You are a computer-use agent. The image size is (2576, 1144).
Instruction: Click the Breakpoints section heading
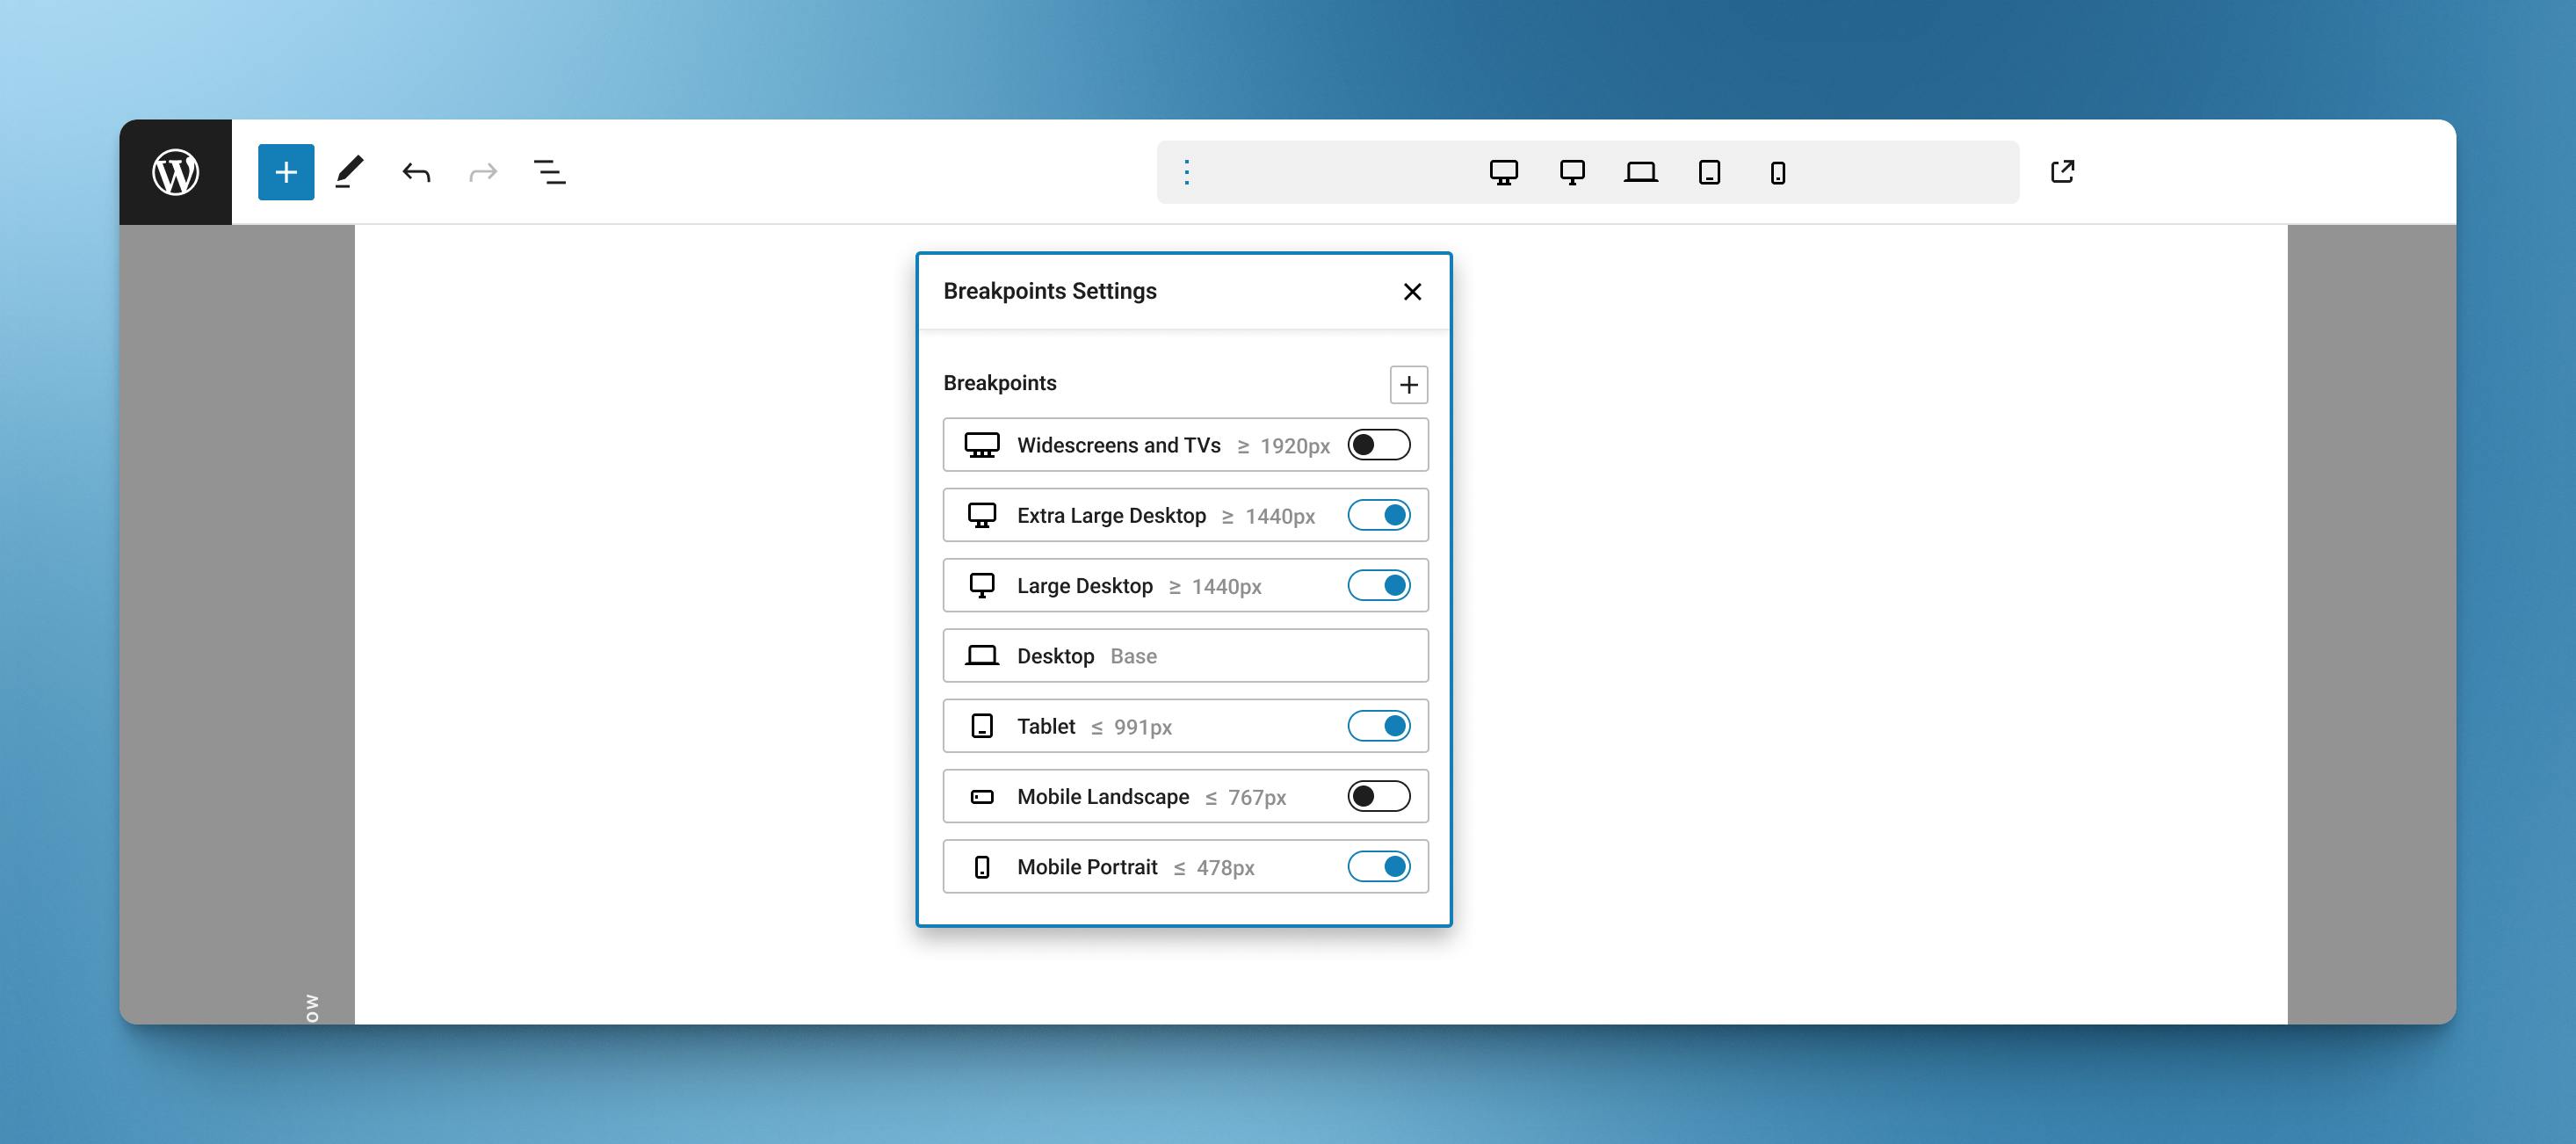pos(999,383)
